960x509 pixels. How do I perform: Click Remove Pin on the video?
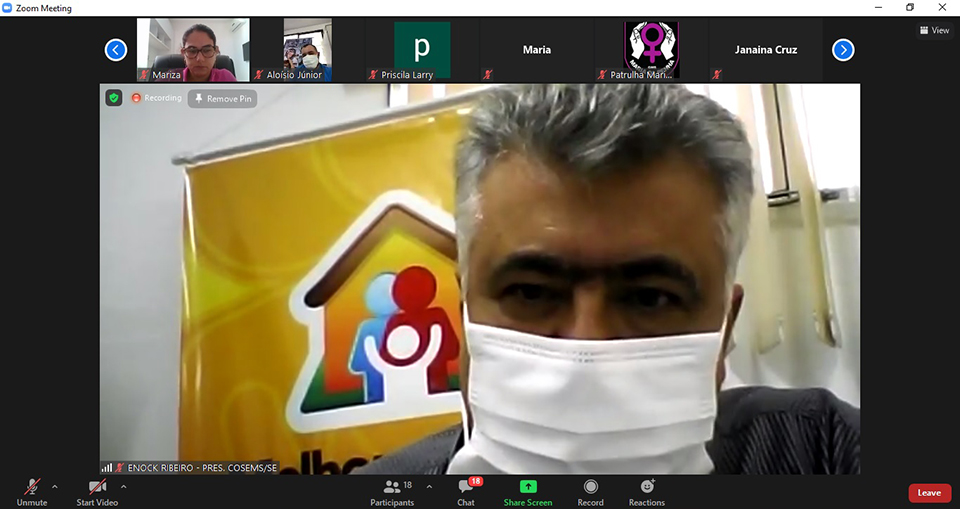click(223, 99)
